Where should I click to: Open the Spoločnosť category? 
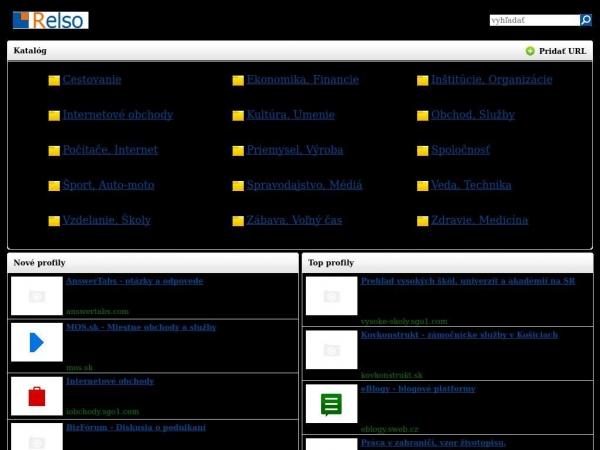coord(460,150)
